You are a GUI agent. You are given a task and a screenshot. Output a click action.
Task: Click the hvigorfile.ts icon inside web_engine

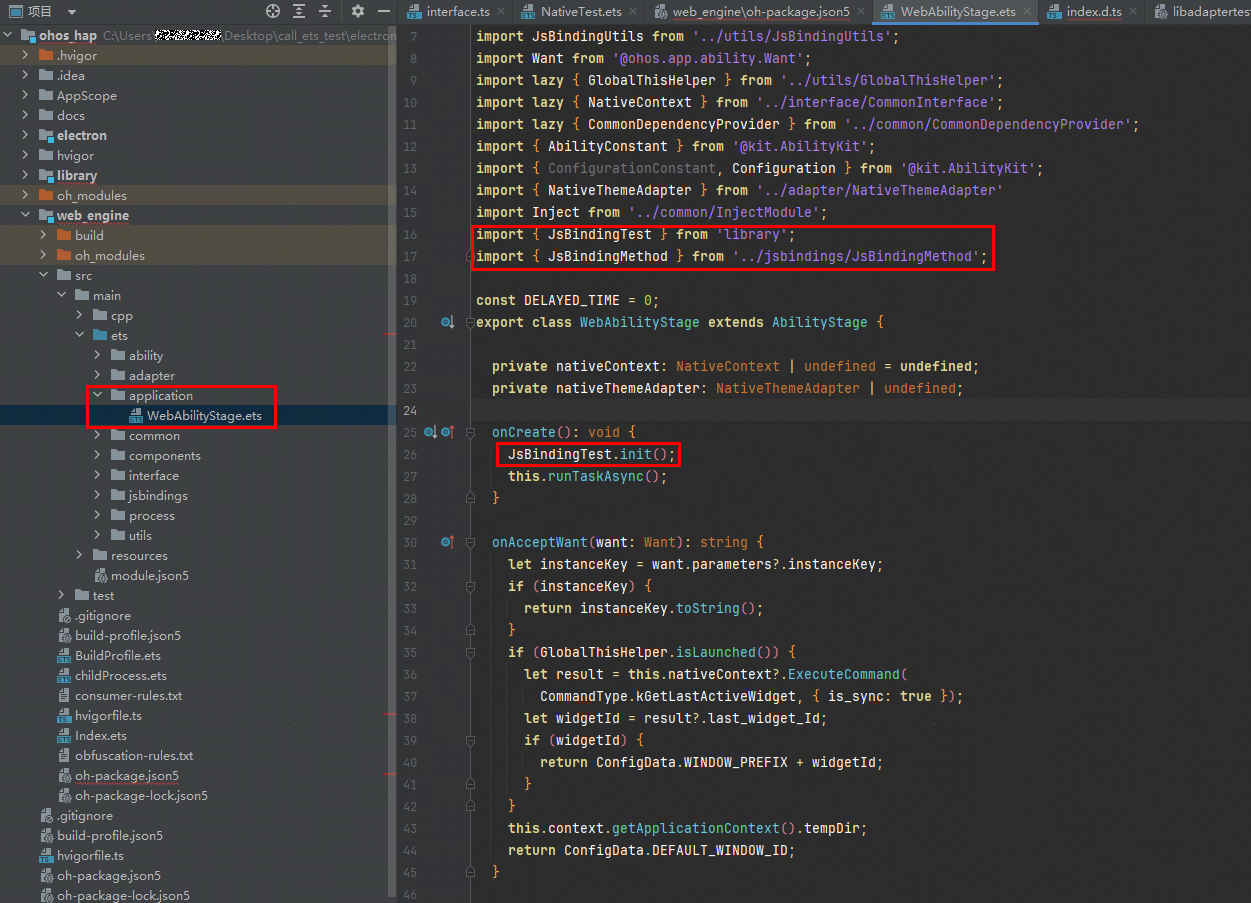[x=64, y=716]
